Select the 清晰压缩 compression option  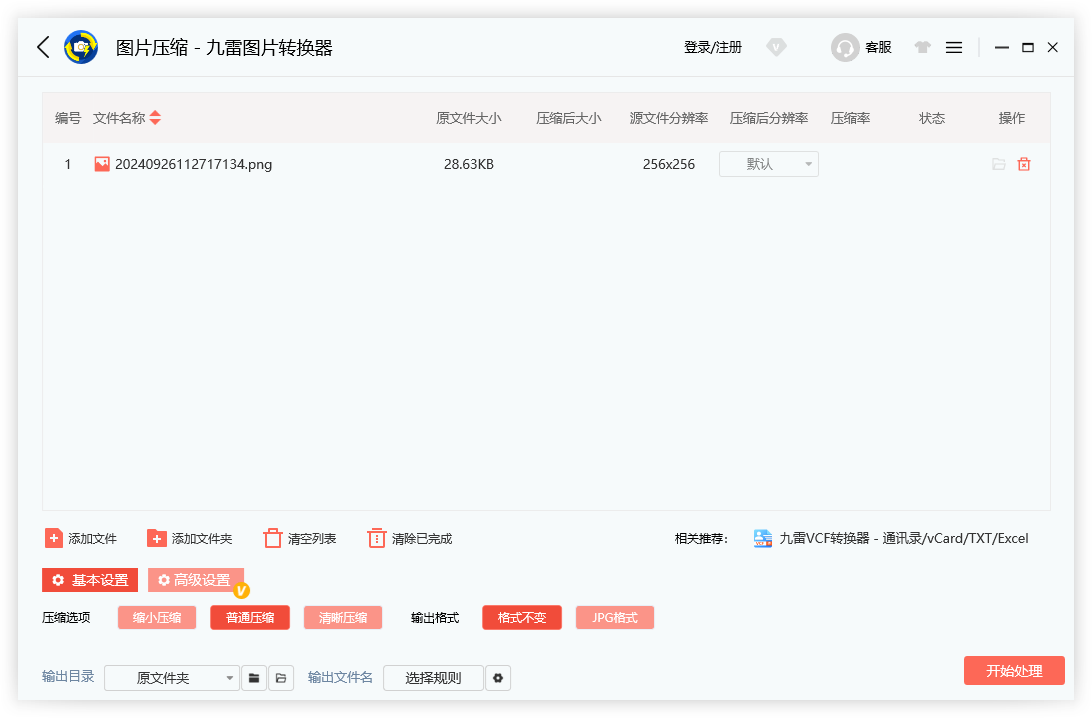click(x=343, y=617)
